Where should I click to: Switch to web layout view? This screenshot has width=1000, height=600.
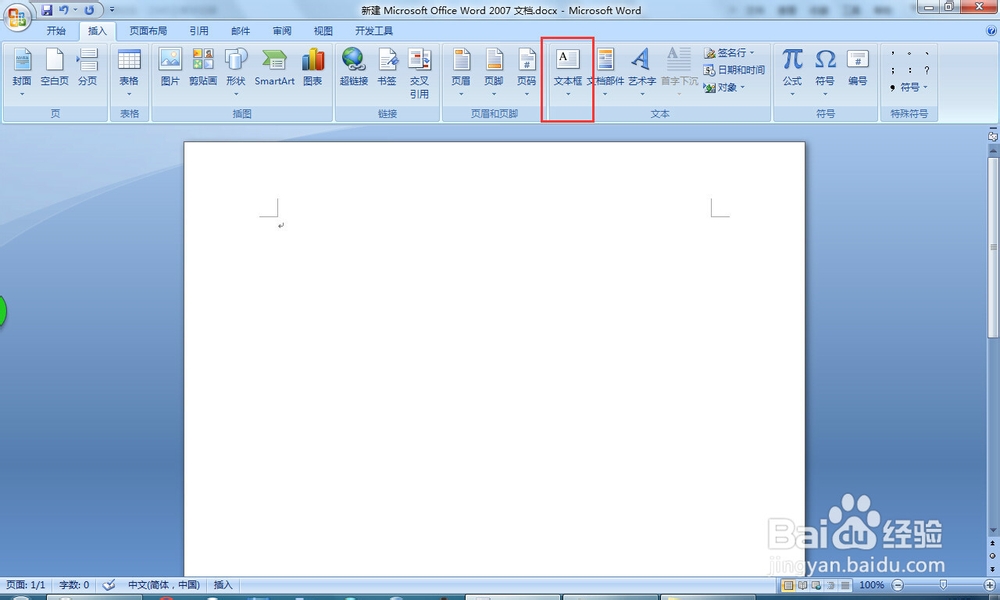click(816, 585)
